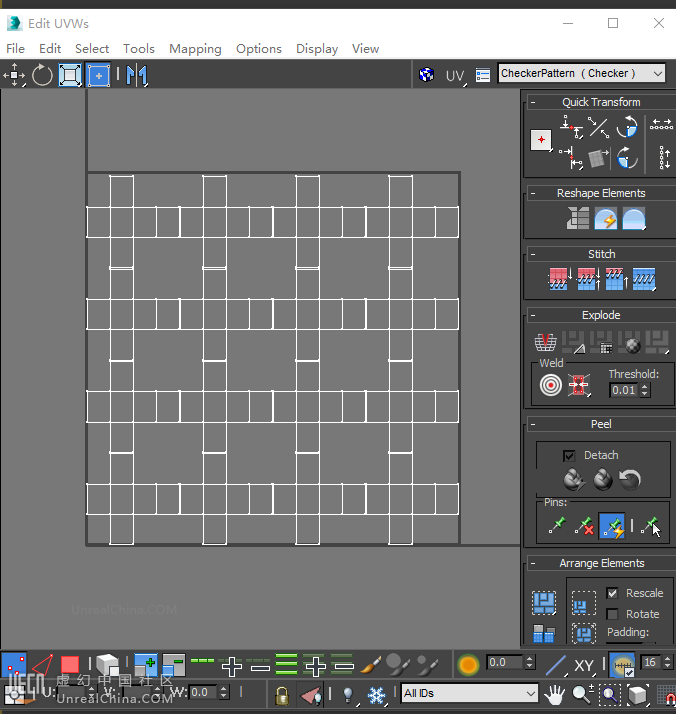Uncheck the Detach checkbox in Peel
The width and height of the screenshot is (676, 714).
pos(569,455)
